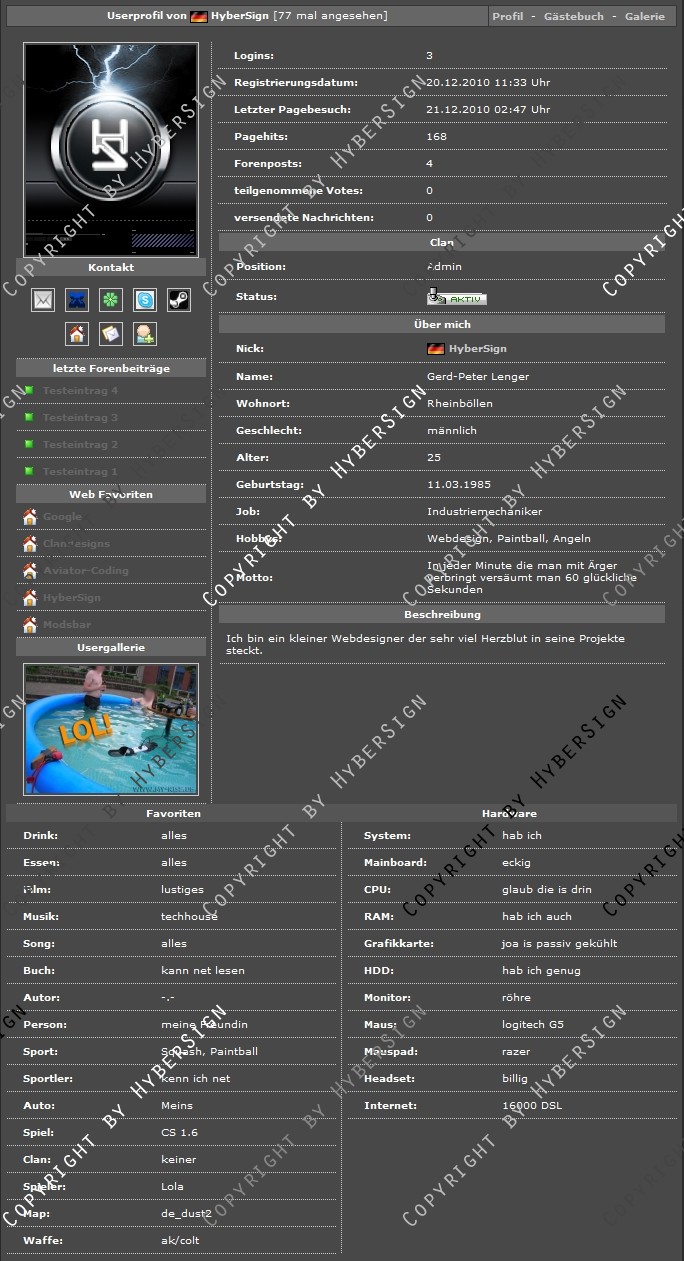Click the Job value Industriemechaniker
Viewport: 684px width, 1261px height.
(x=485, y=511)
